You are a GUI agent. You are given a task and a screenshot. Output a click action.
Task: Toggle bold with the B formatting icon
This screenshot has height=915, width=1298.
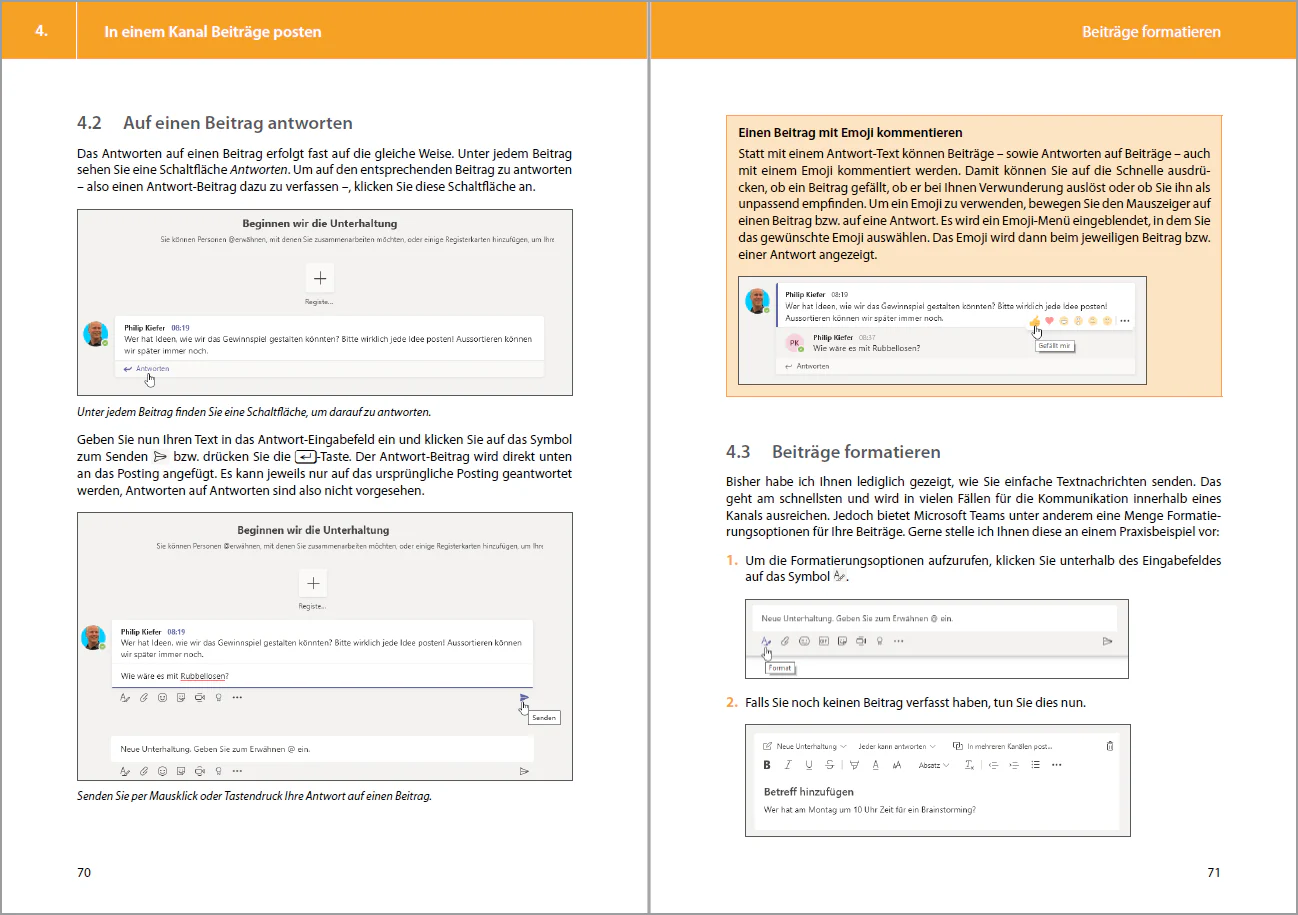[767, 765]
